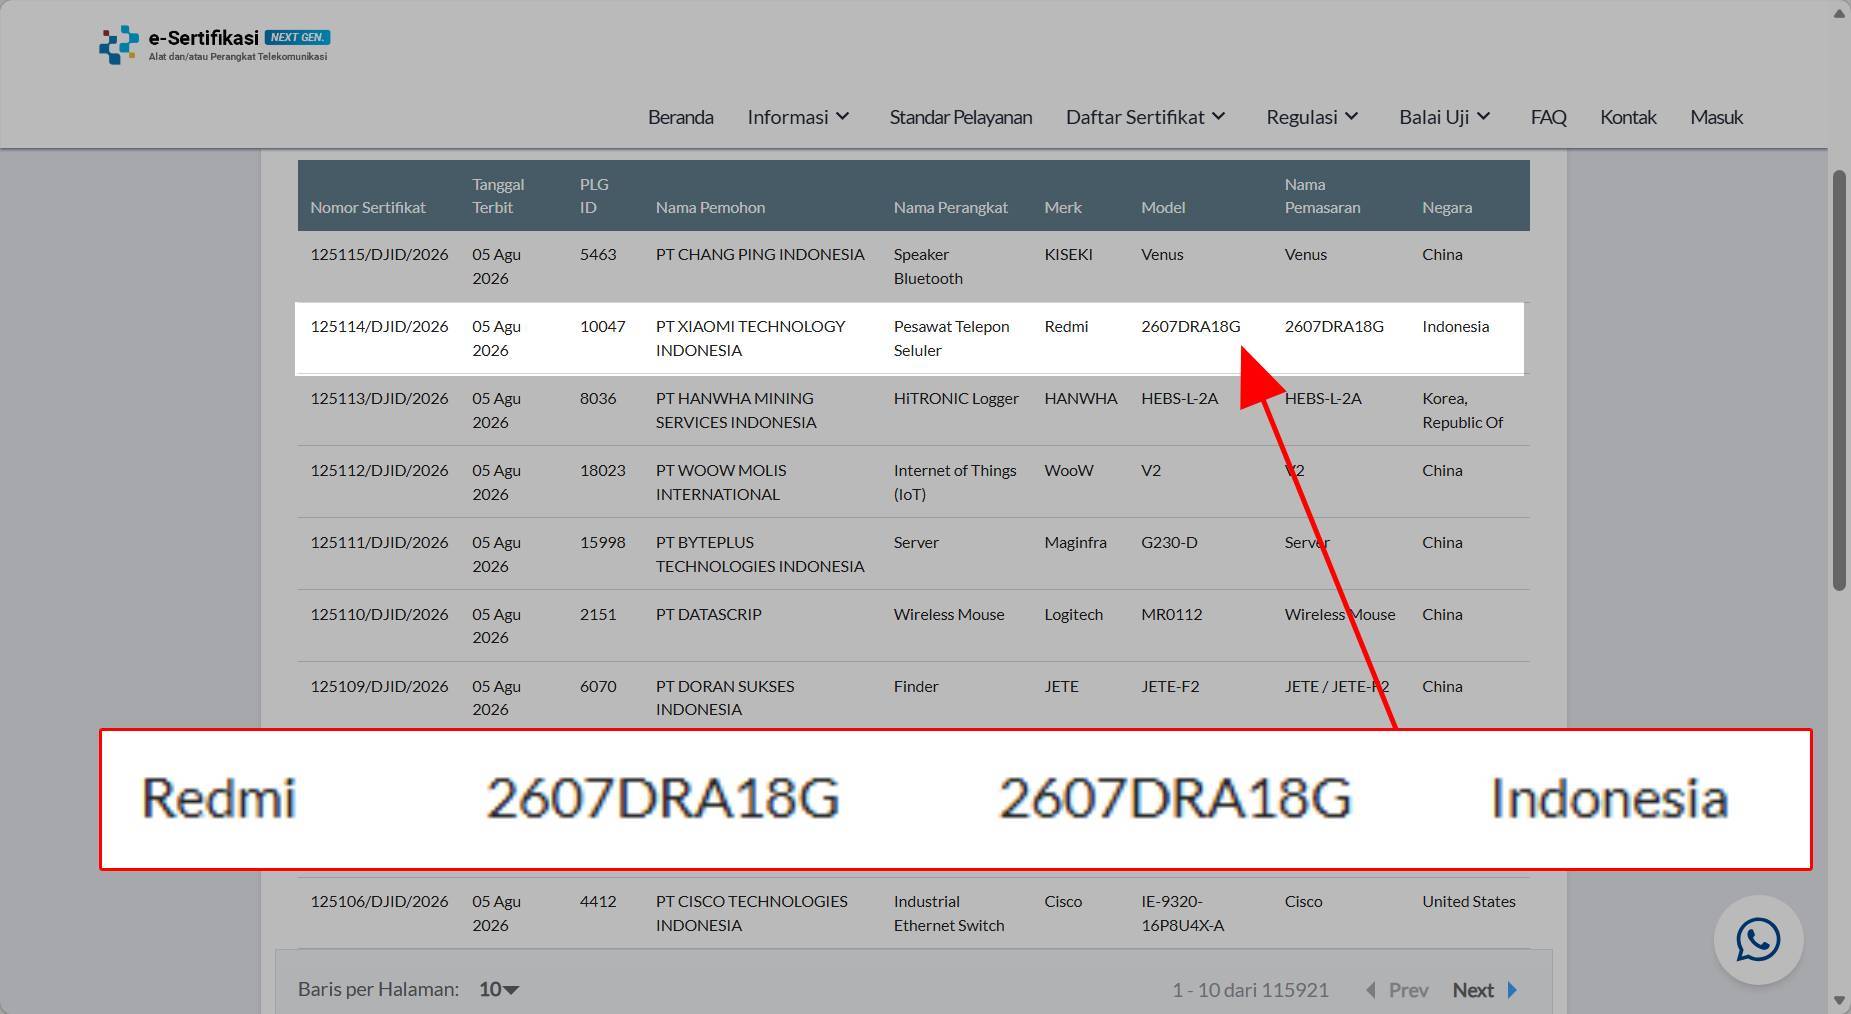The height and width of the screenshot is (1014, 1851).
Task: Select certificate 125112/DJID/2026
Action: (x=379, y=470)
